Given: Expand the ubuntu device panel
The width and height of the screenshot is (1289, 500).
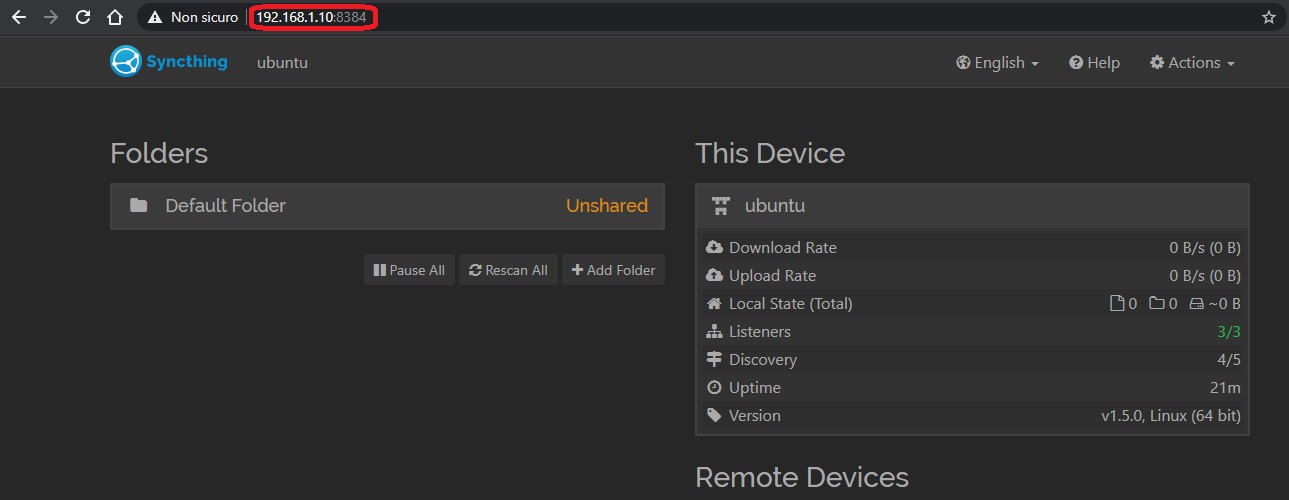Looking at the screenshot, I should point(972,206).
